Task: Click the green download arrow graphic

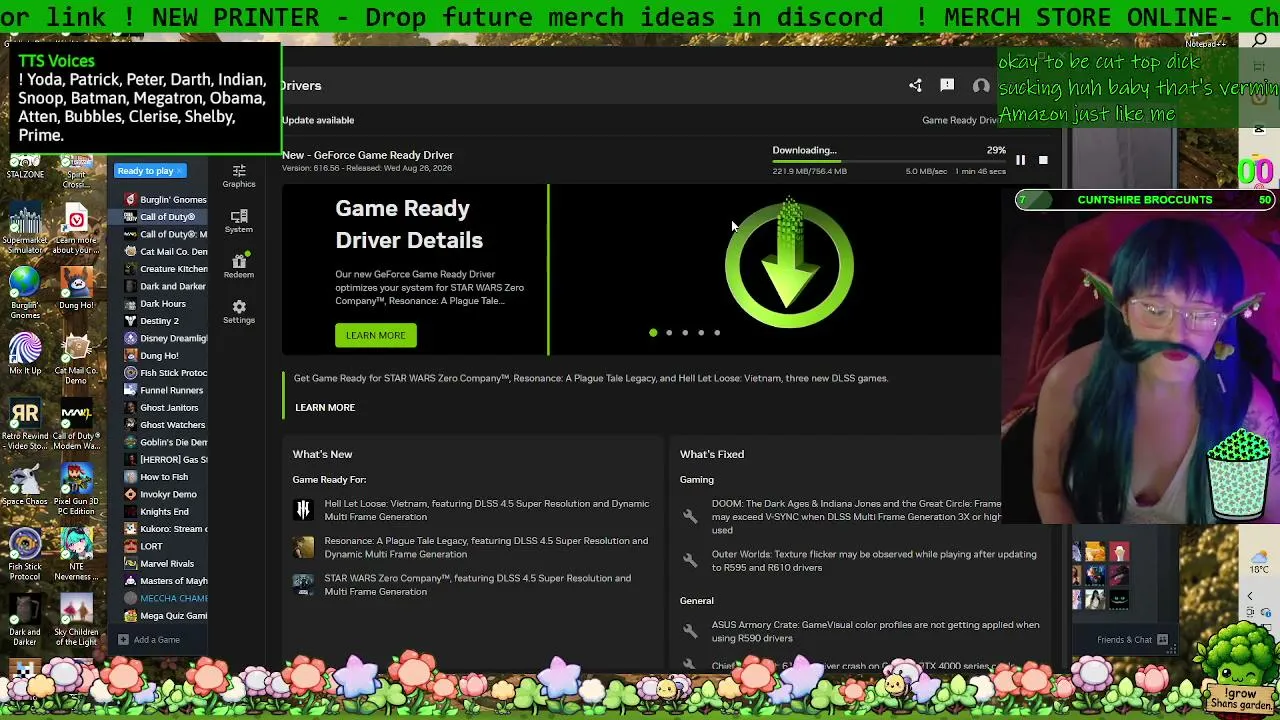Action: 789,263
